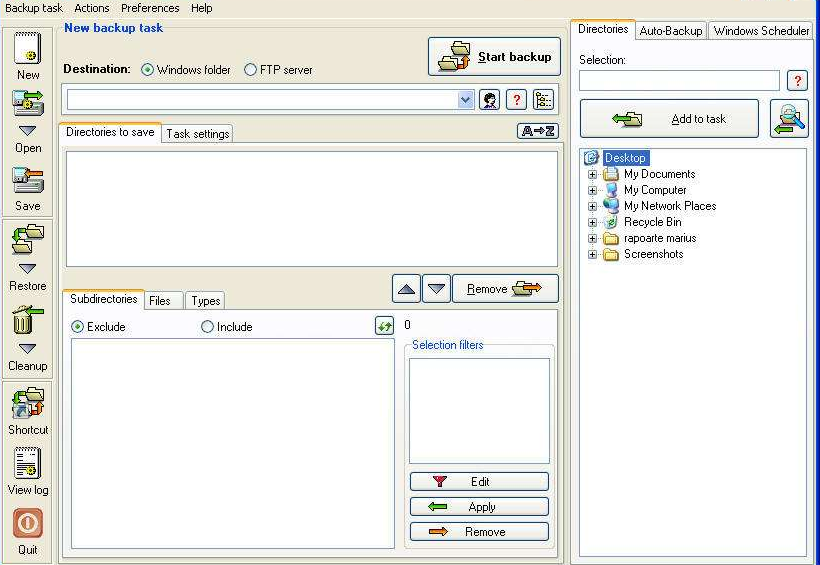Image resolution: width=820 pixels, height=565 pixels.
Task: Click the Apply filter button
Action: click(x=479, y=506)
